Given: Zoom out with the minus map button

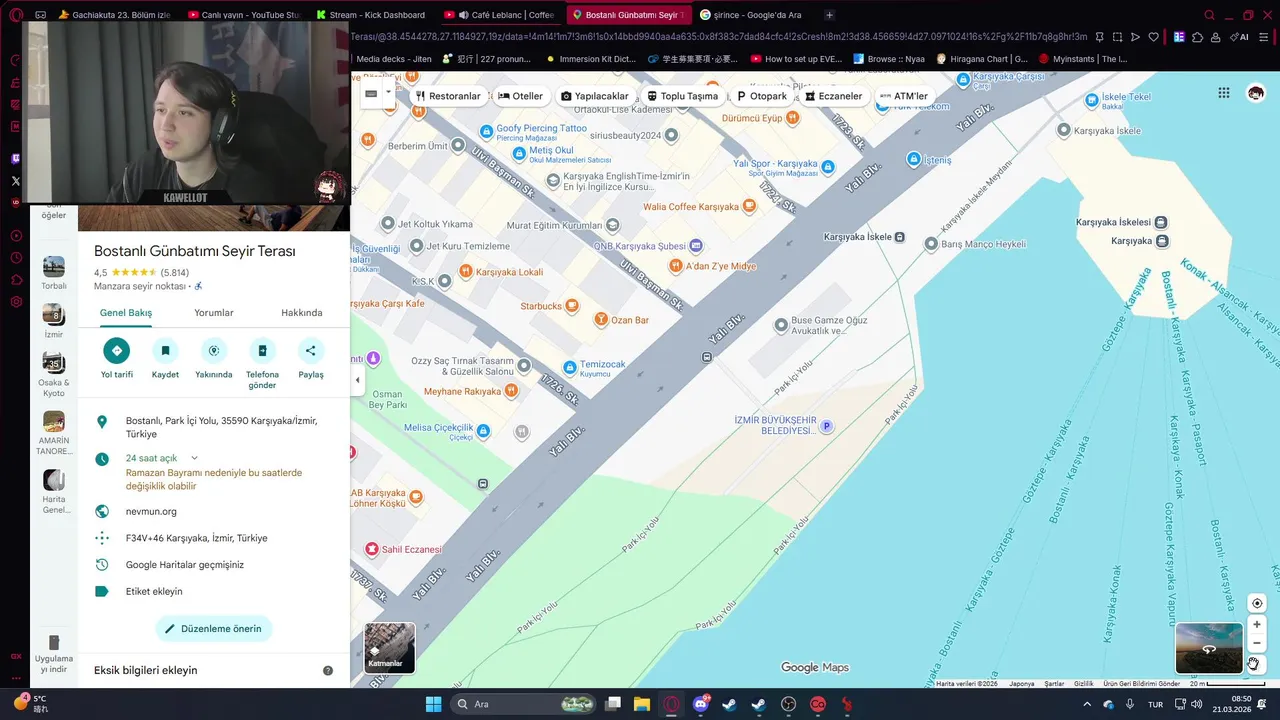Looking at the screenshot, I should coord(1257,643).
